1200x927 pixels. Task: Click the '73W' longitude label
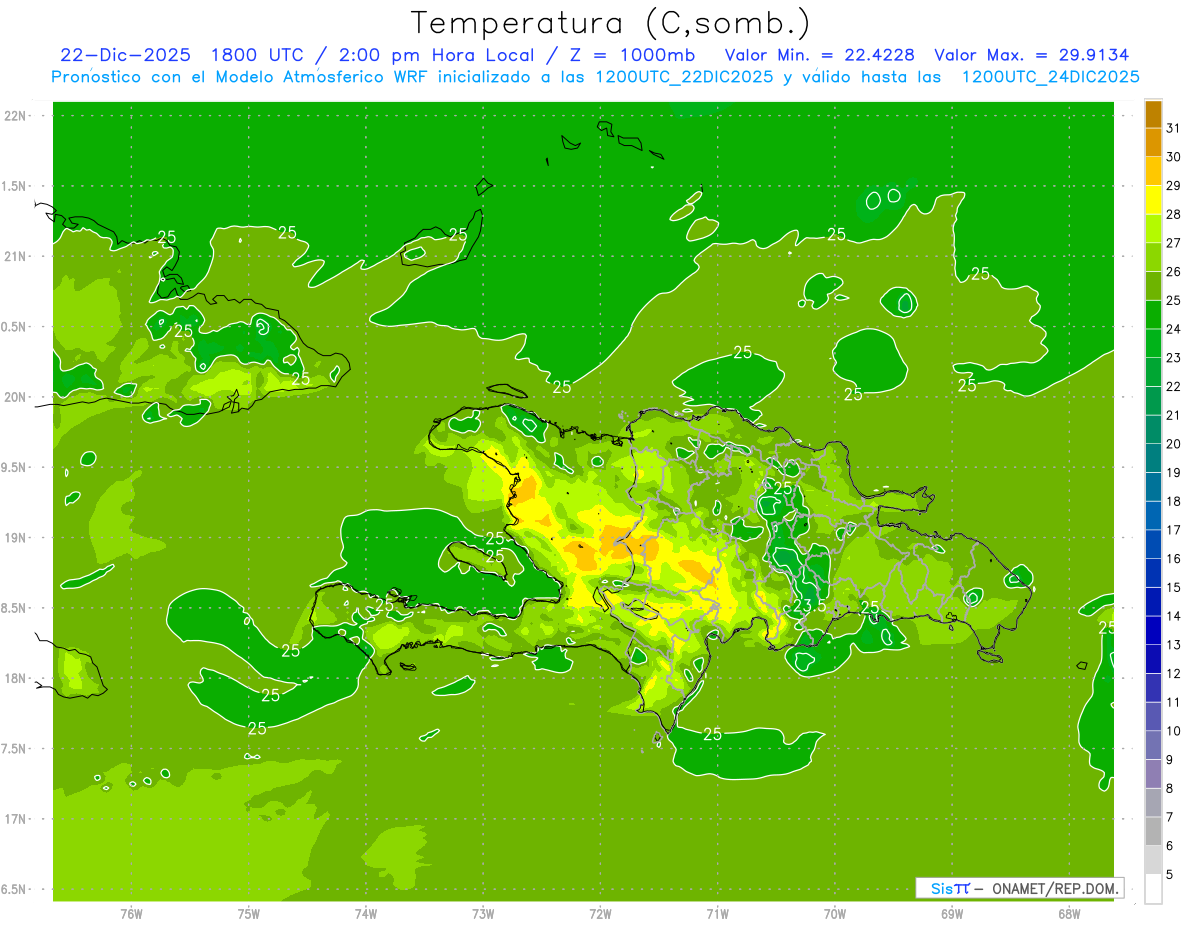click(x=483, y=913)
